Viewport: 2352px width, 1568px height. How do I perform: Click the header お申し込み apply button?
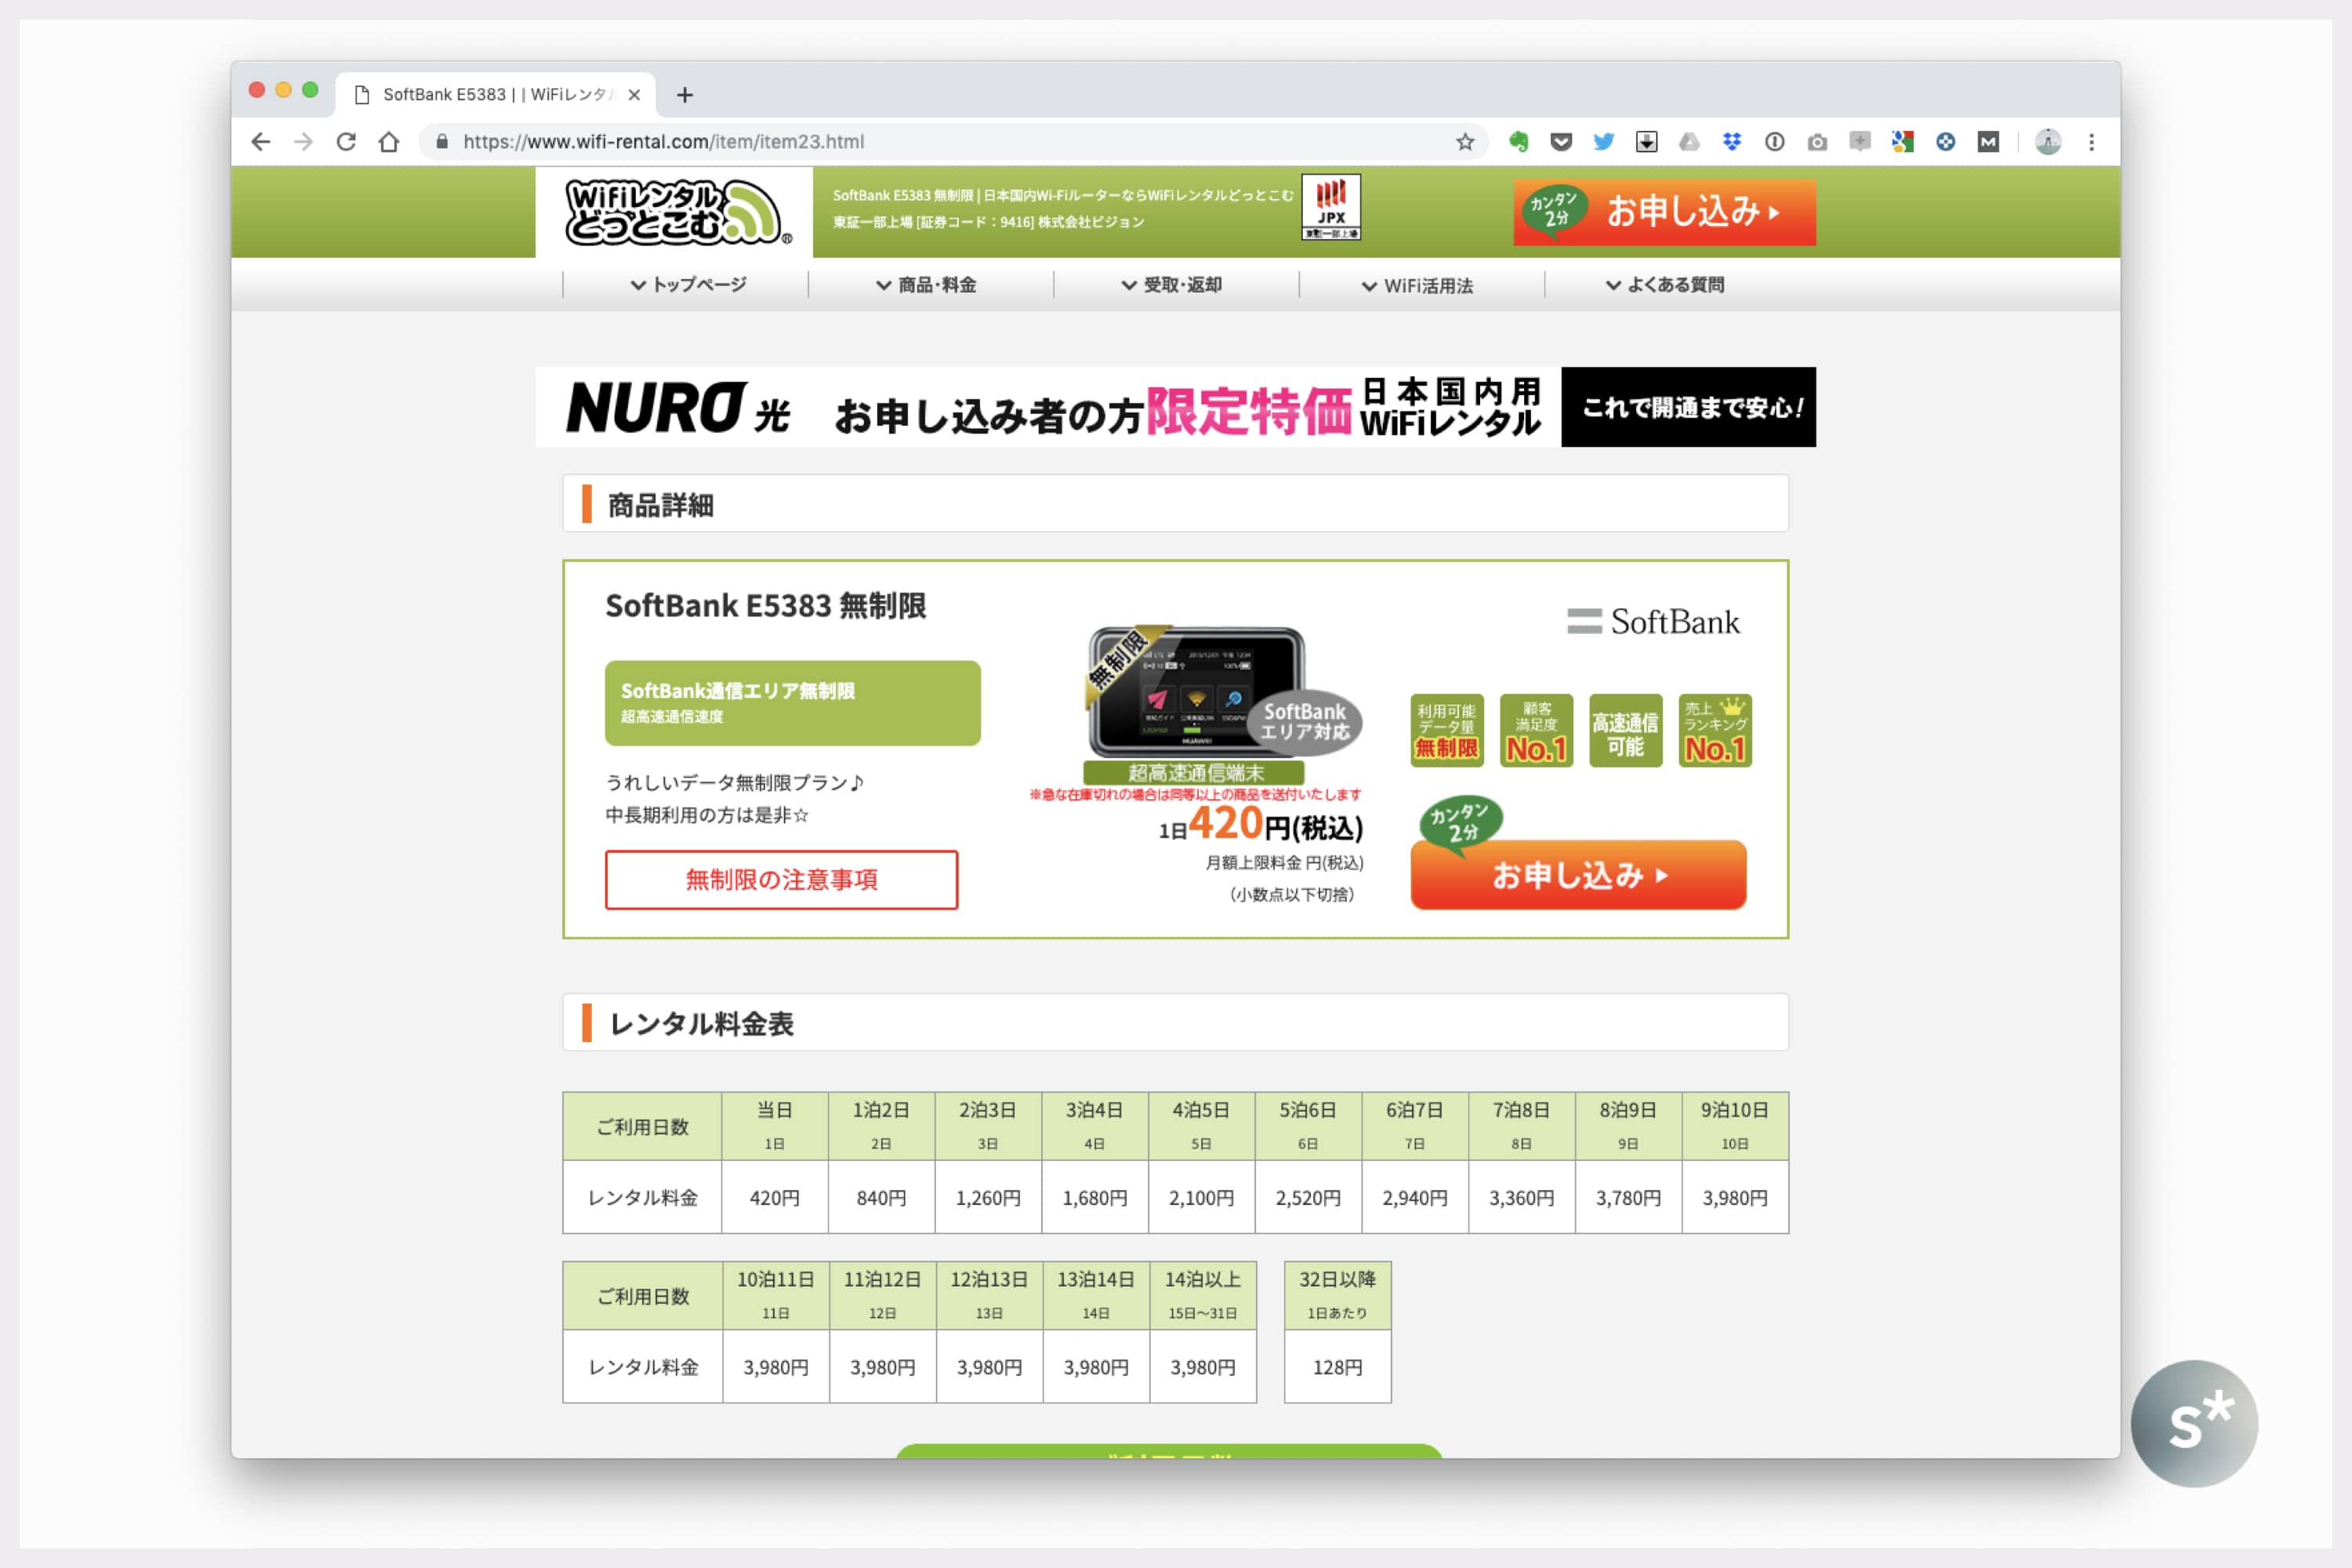pyautogui.click(x=1664, y=212)
